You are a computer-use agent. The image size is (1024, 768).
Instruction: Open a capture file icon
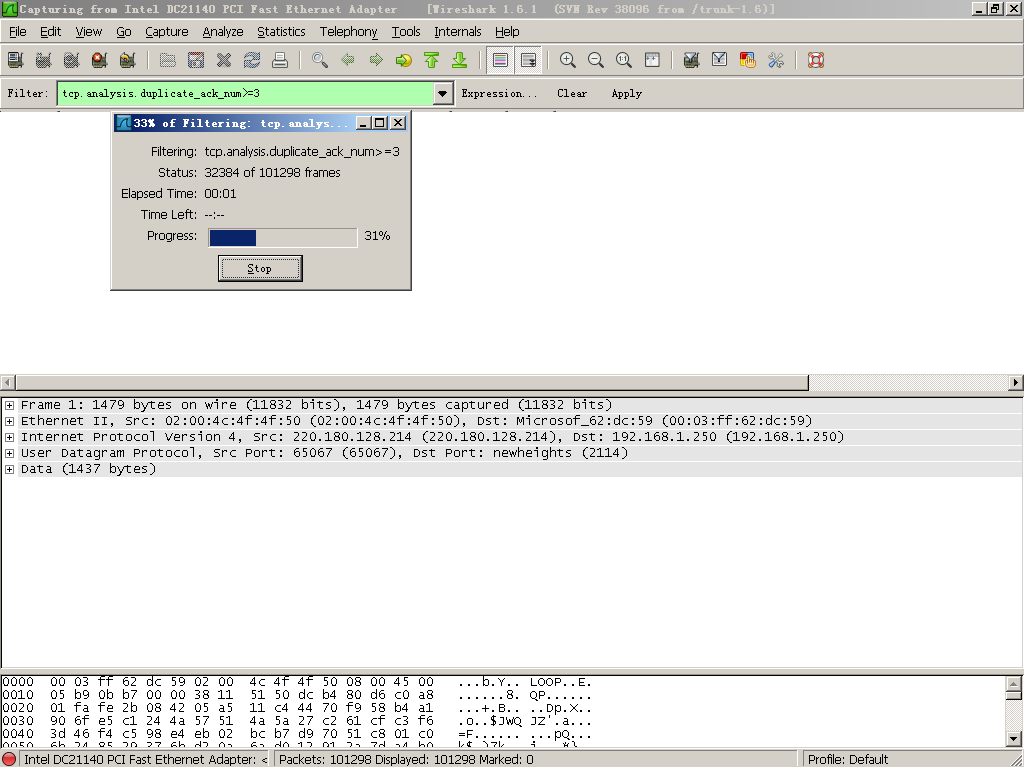(168, 60)
